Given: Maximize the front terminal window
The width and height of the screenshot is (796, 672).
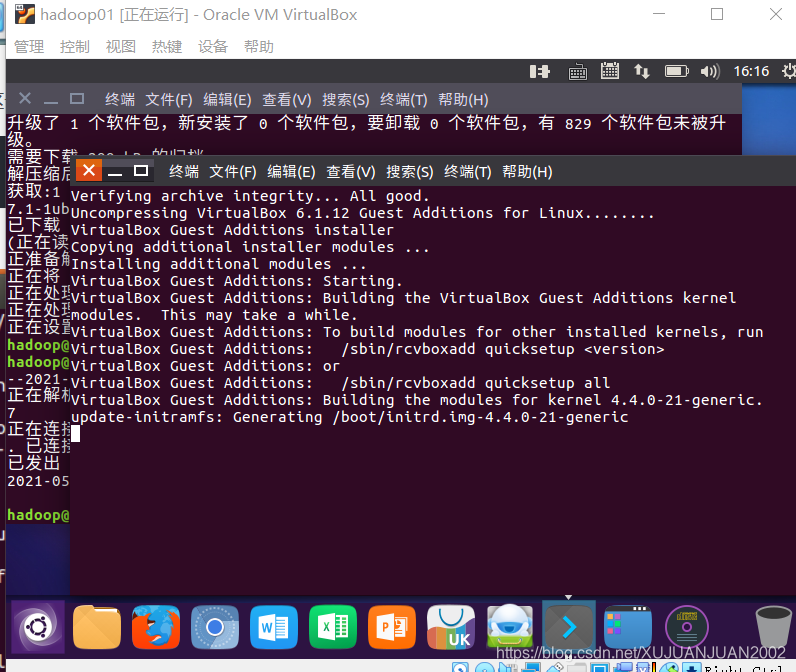Looking at the screenshot, I should tap(141, 171).
